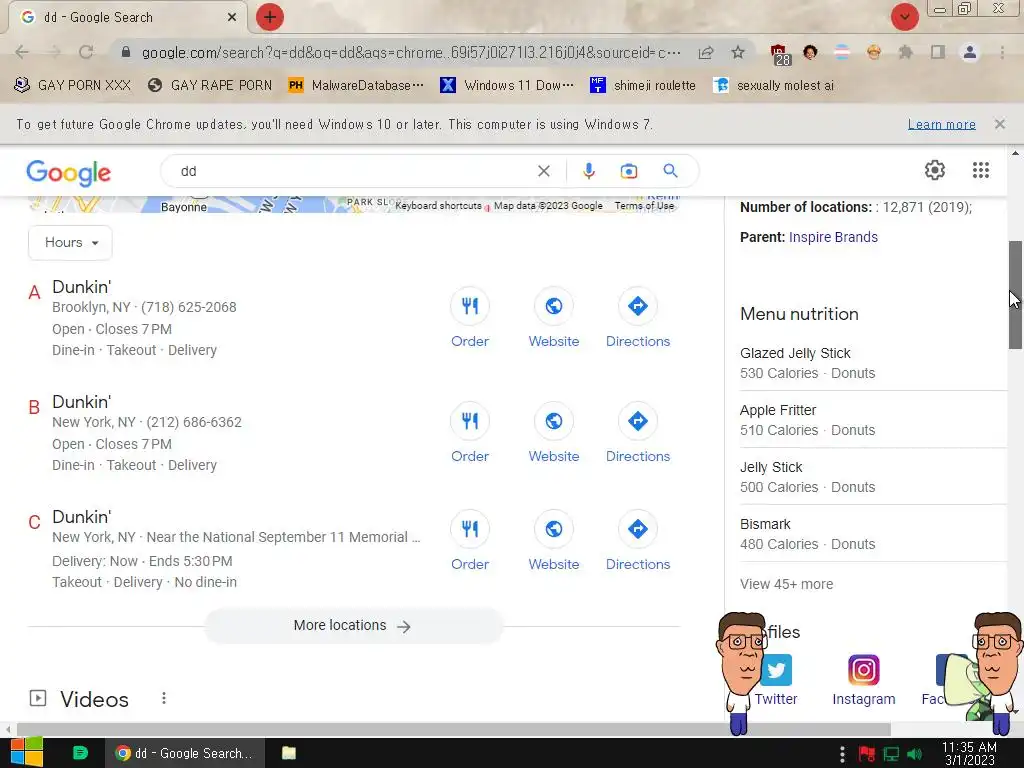The image size is (1024, 768).
Task: Reload the current page
Action: tap(86, 52)
